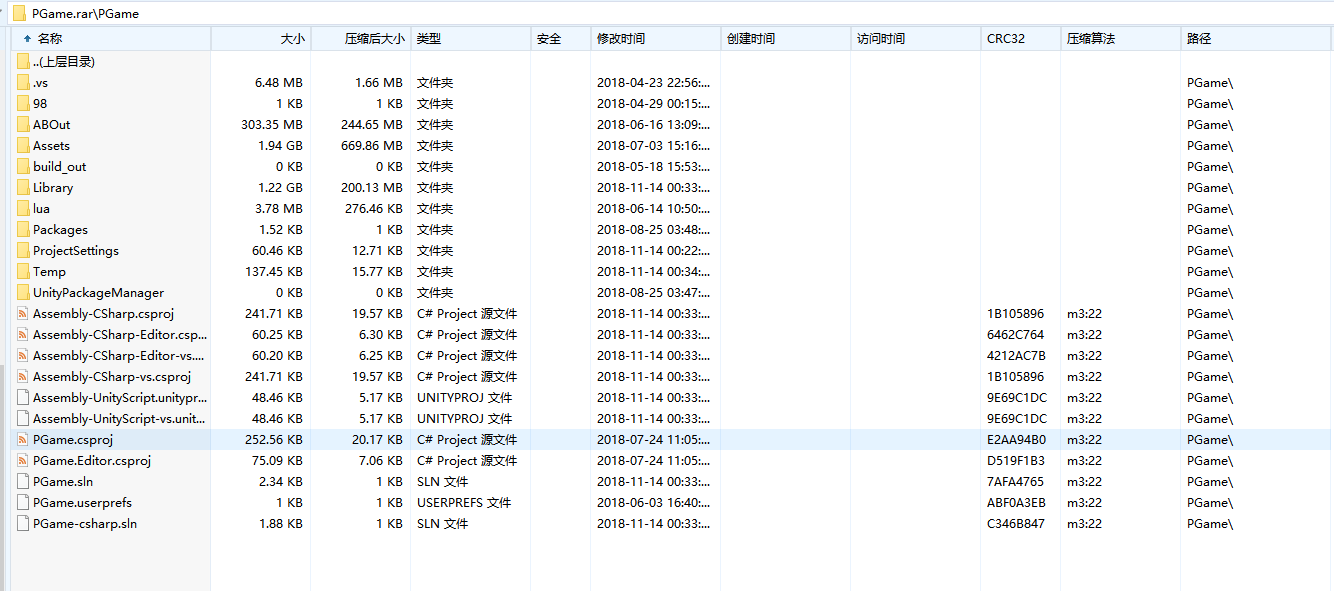Select the PGame-csharp.sln file entry
Image resolution: width=1334 pixels, height=591 pixels.
85,524
